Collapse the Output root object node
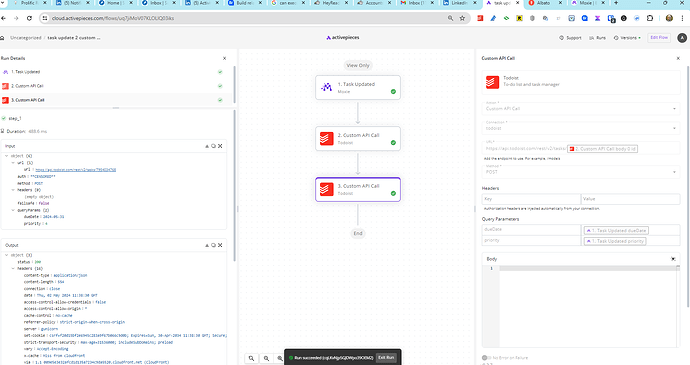Image resolution: width=690 pixels, height=365 pixels. 7,255
